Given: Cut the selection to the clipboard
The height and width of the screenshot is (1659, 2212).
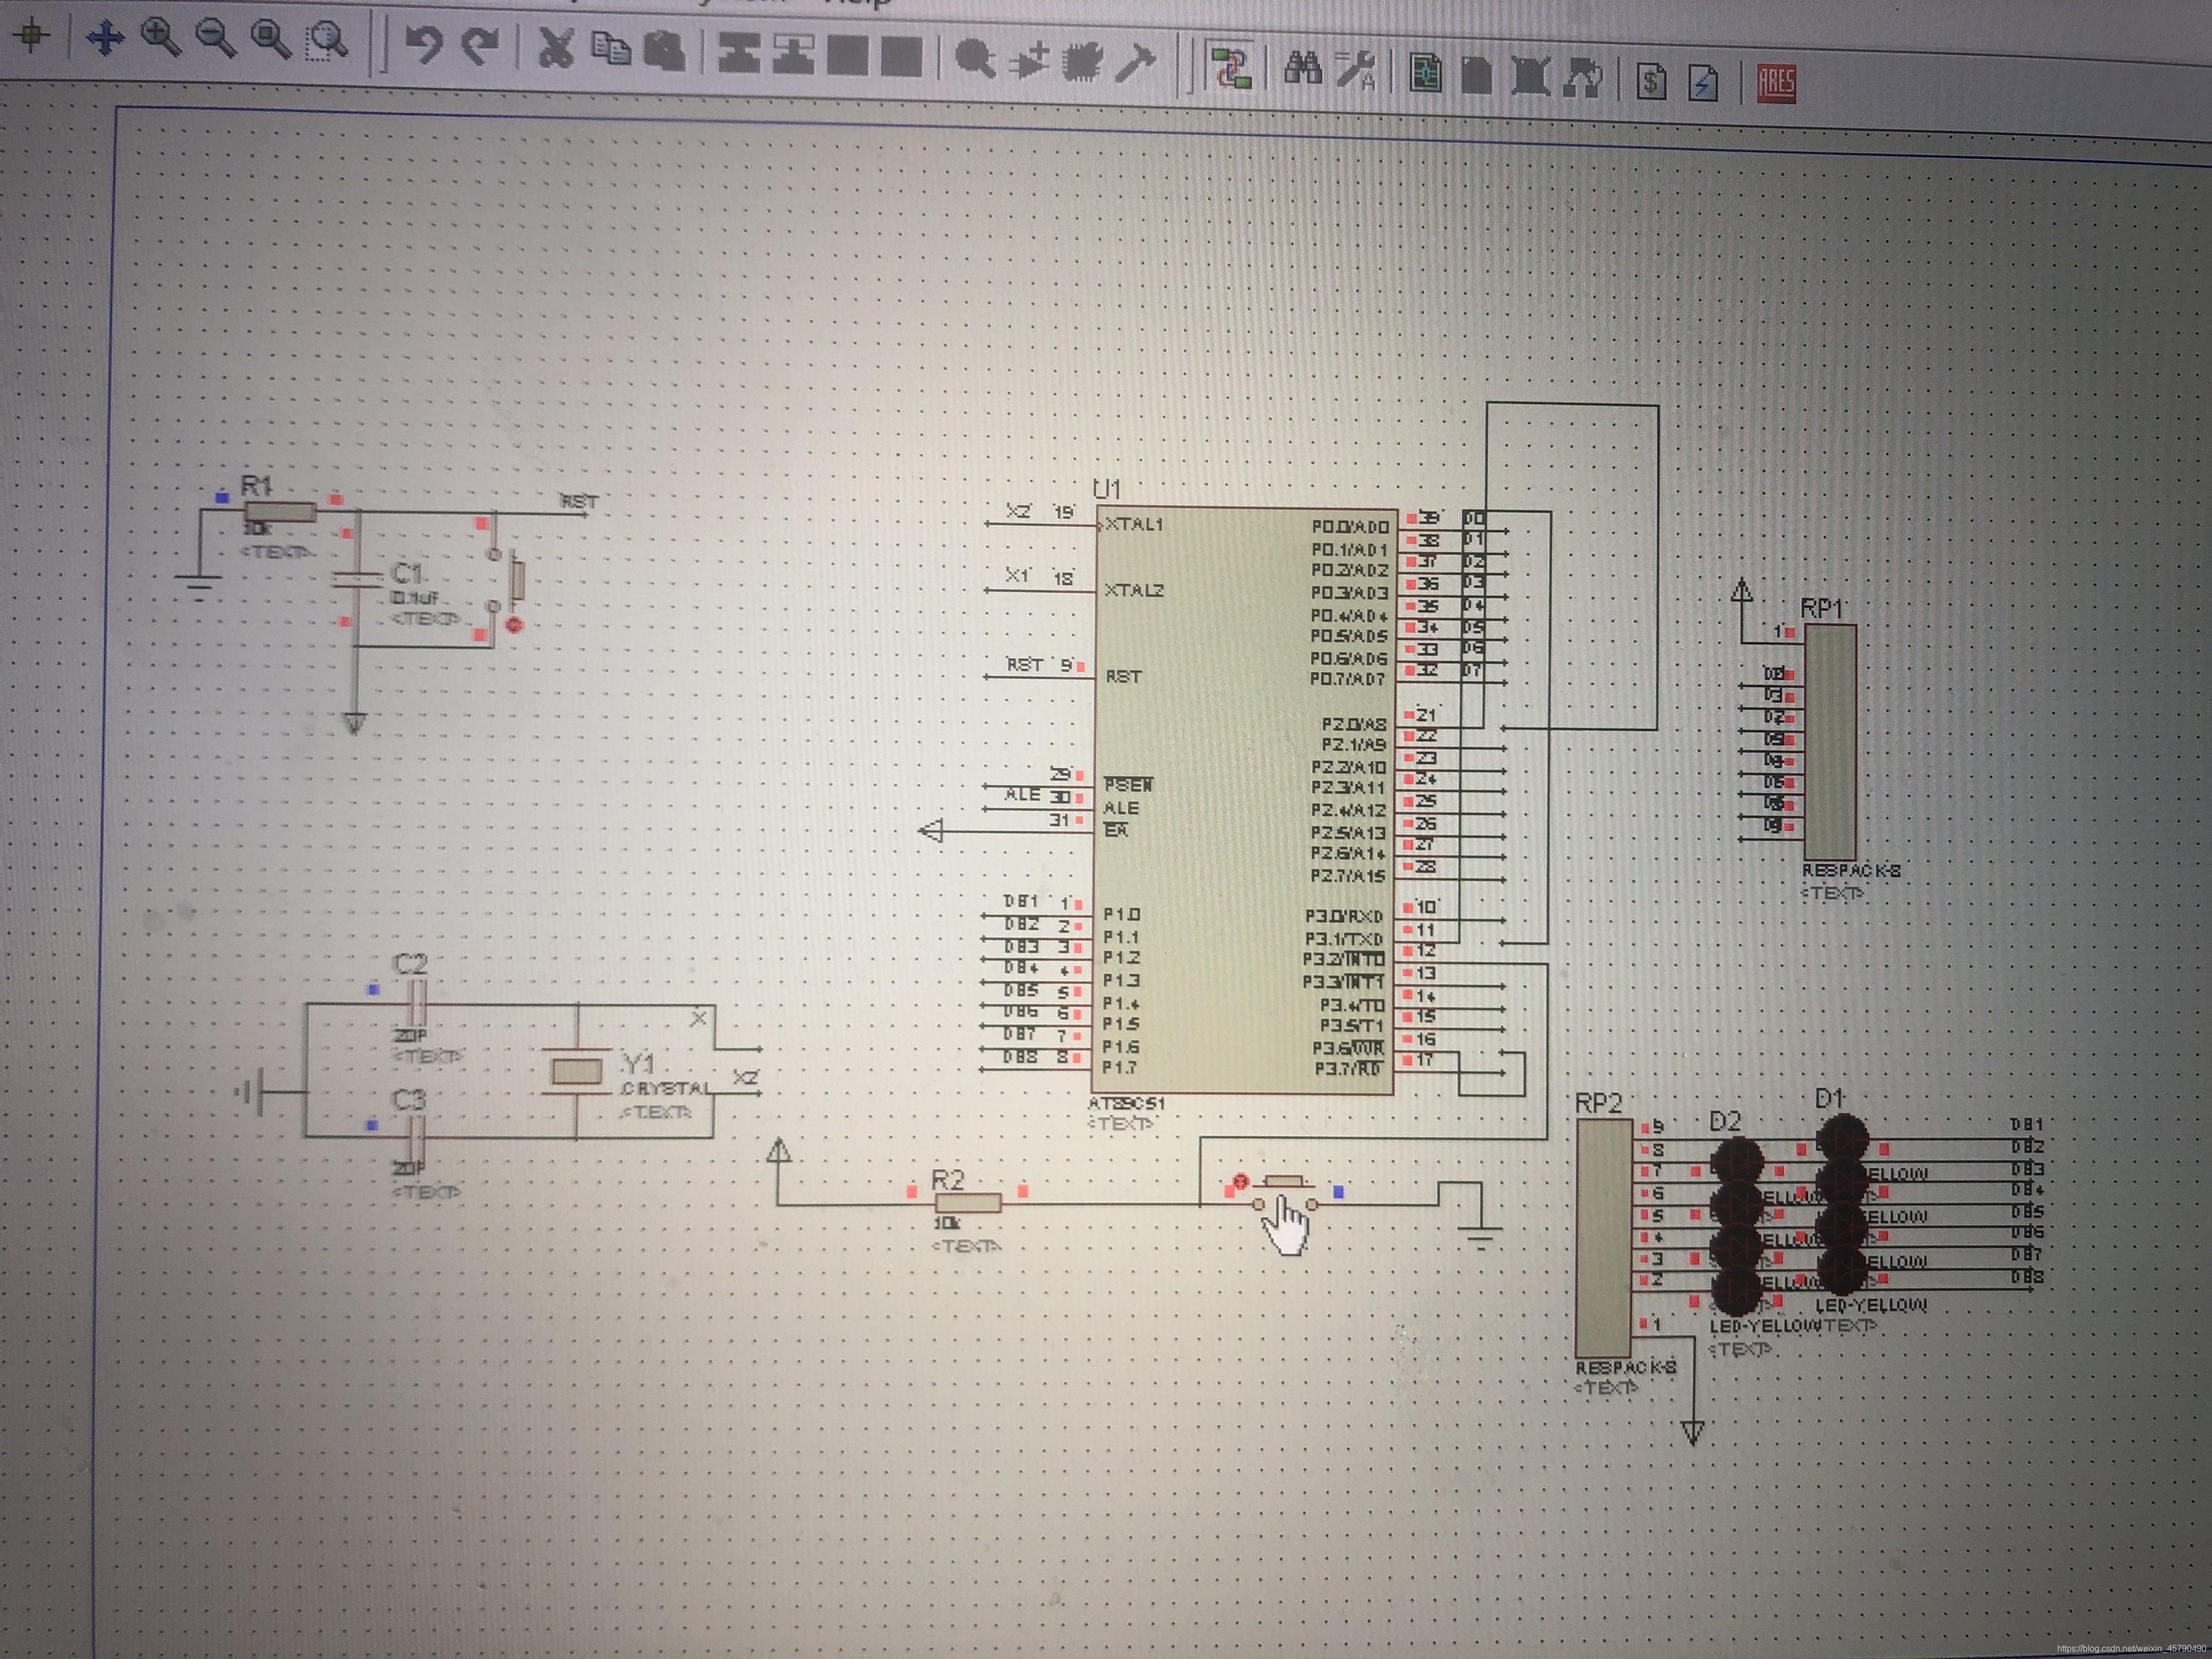Looking at the screenshot, I should (556, 48).
